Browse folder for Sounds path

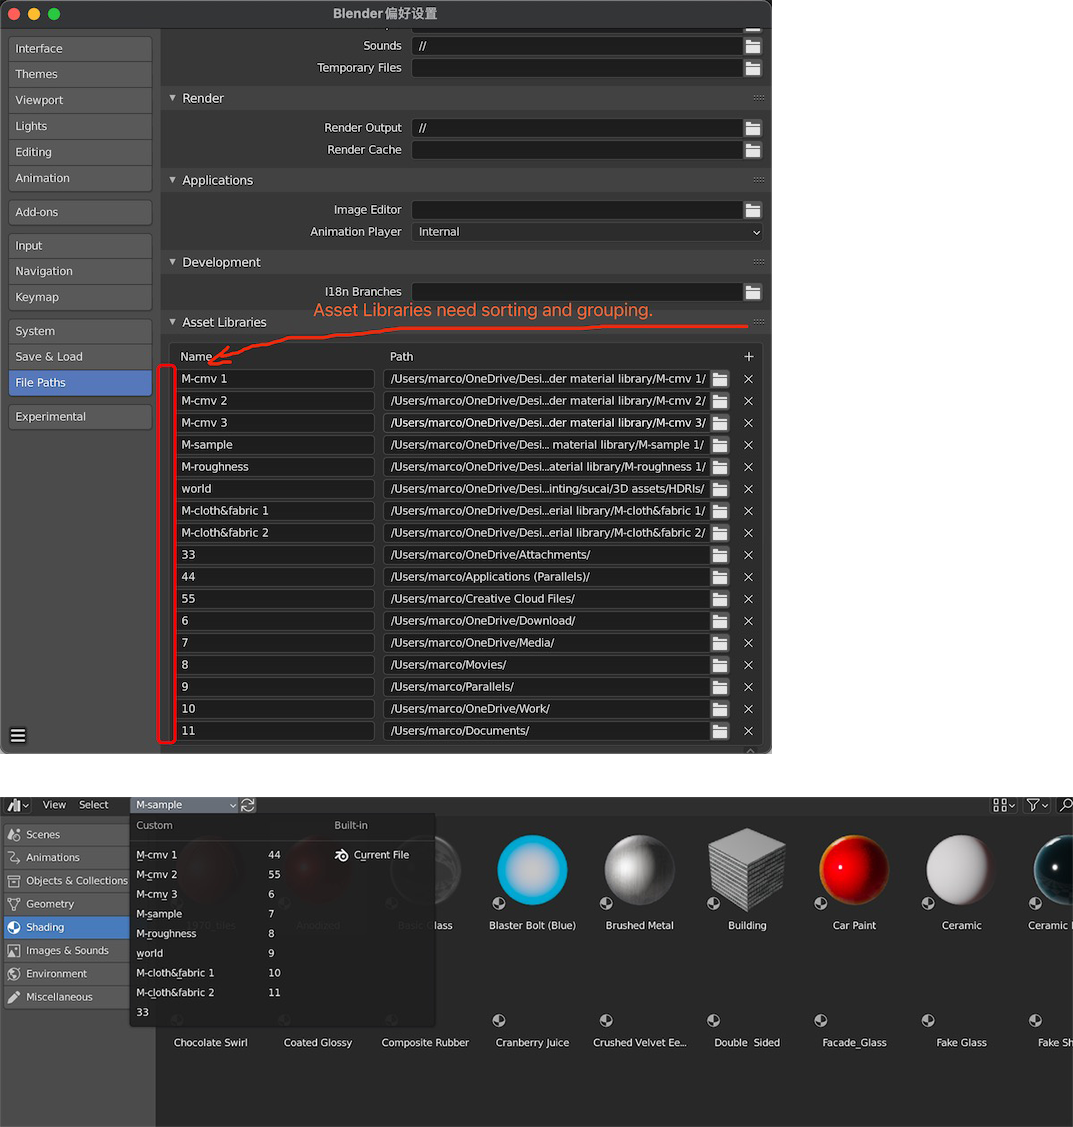tap(752, 46)
